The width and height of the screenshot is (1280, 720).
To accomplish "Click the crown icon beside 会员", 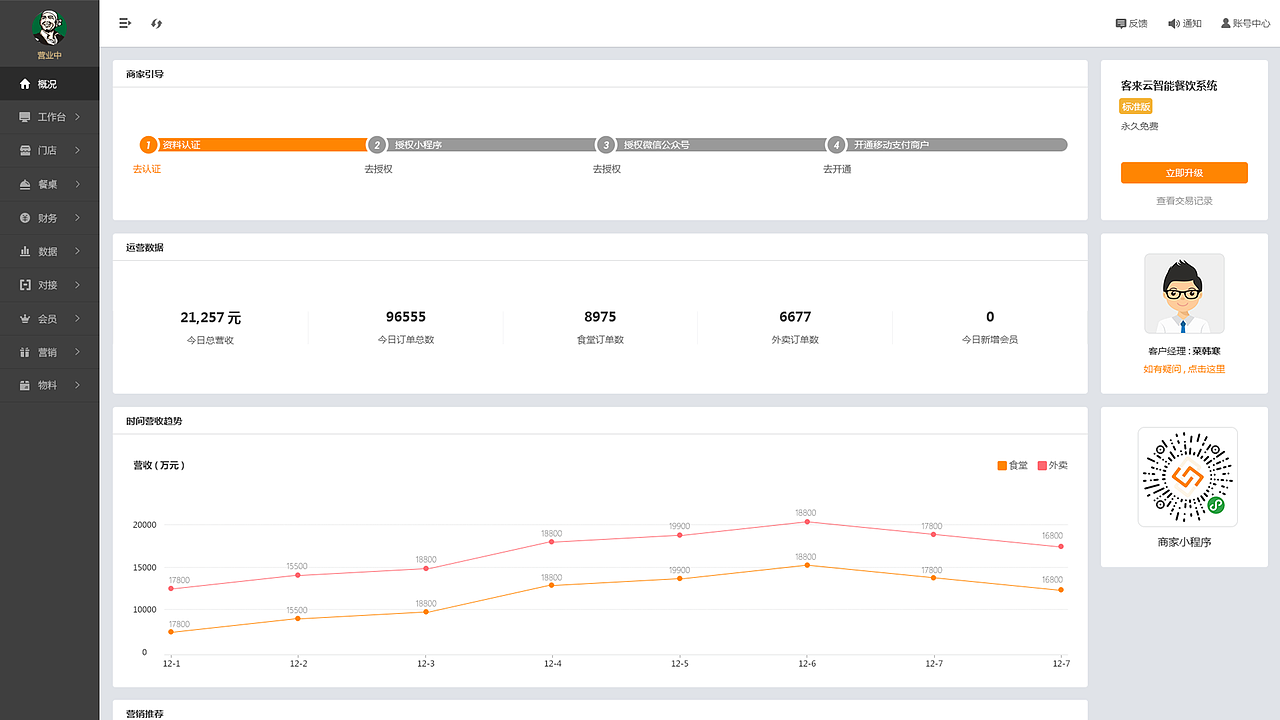I will (x=25, y=319).
